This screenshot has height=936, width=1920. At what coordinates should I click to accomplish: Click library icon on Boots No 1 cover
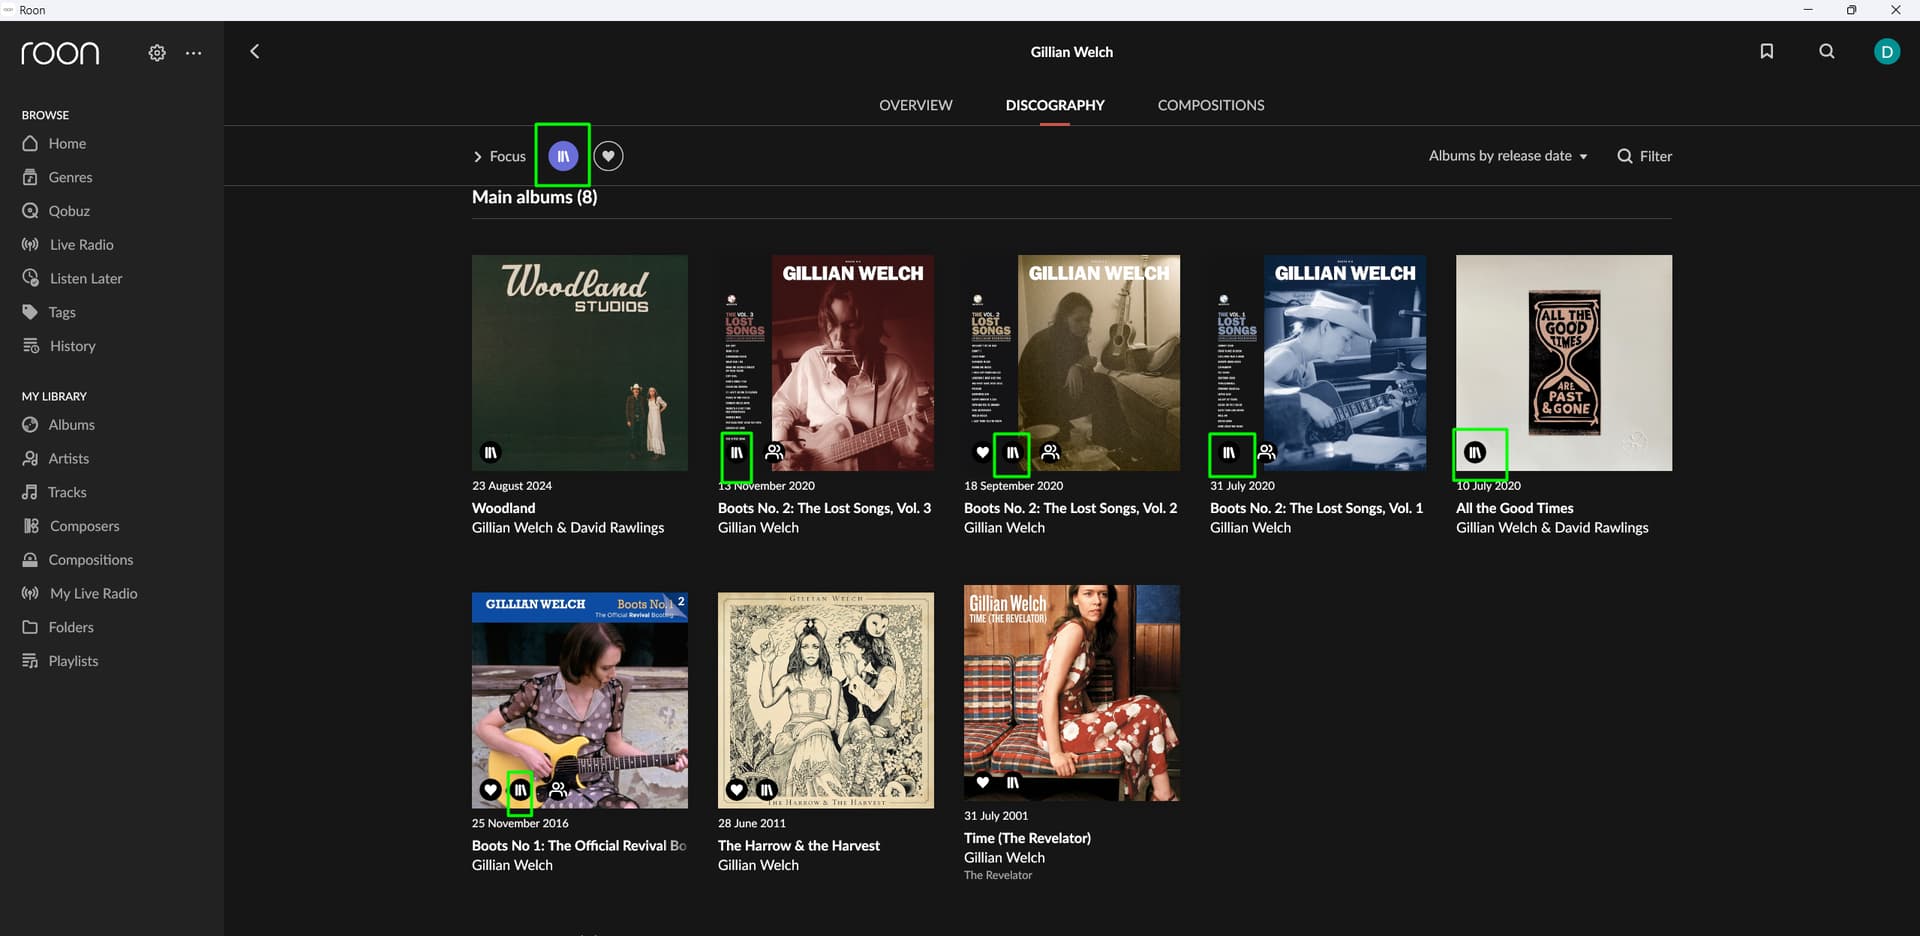pyautogui.click(x=520, y=789)
